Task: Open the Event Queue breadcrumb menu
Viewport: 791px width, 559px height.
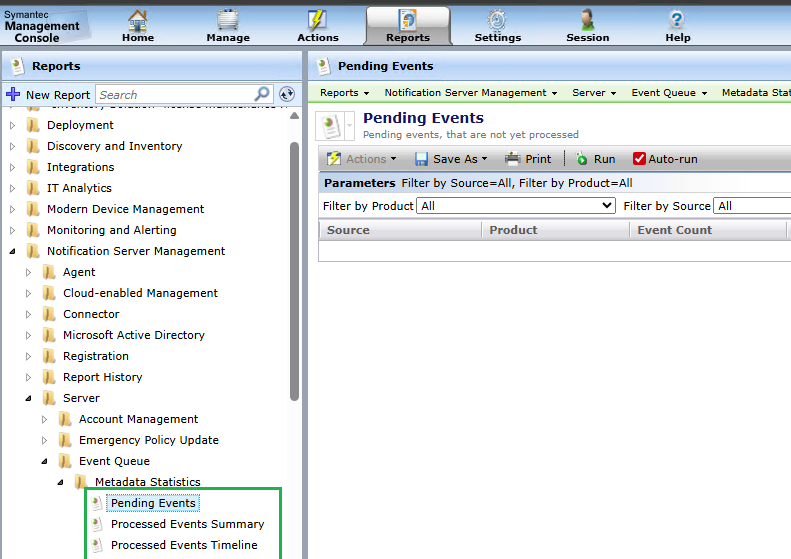Action: (669, 92)
